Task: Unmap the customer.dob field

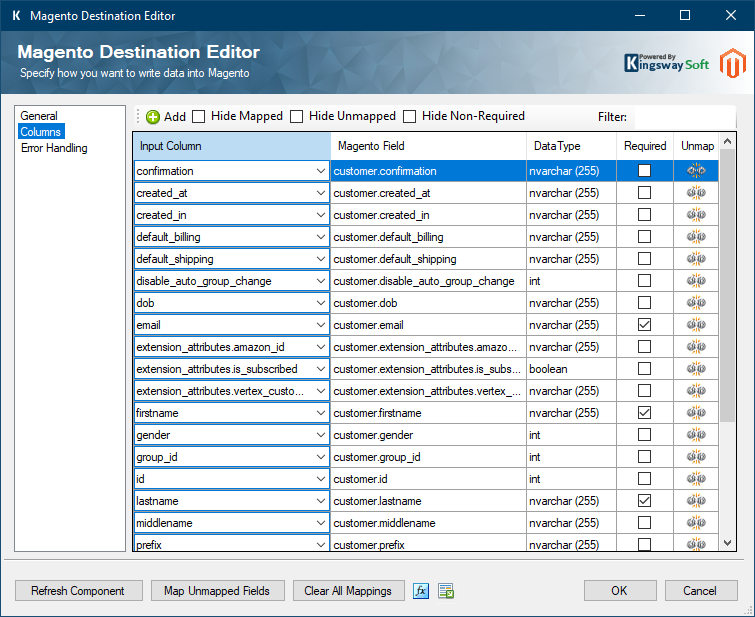Action: click(696, 302)
